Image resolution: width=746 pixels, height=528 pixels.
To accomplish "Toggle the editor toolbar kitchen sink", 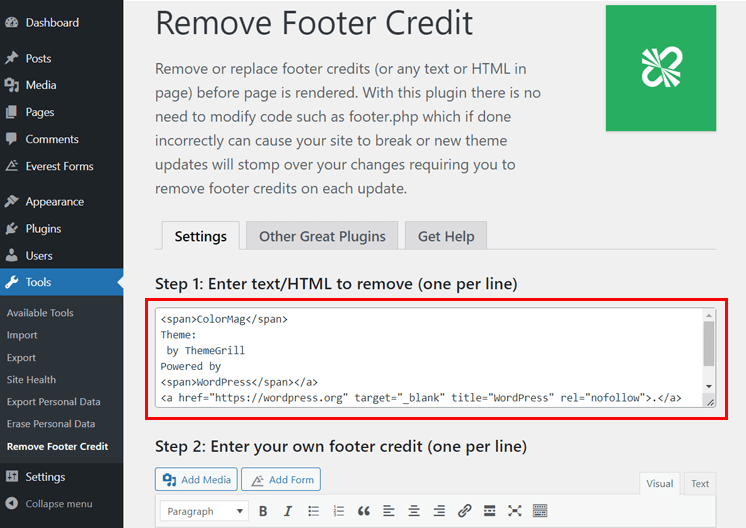I will pyautogui.click(x=540, y=511).
